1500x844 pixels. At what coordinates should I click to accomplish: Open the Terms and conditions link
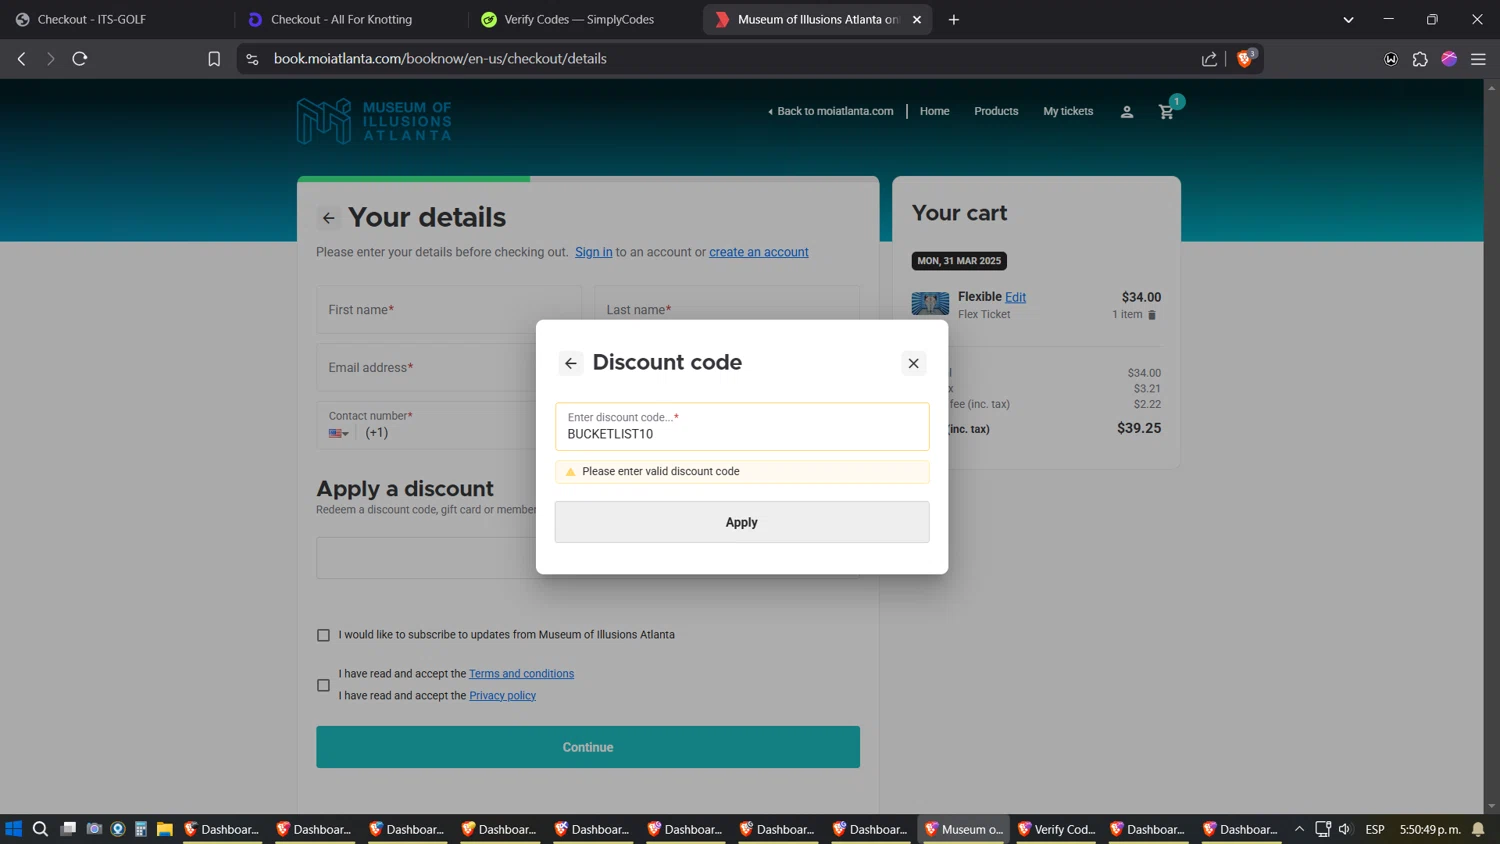point(521,674)
